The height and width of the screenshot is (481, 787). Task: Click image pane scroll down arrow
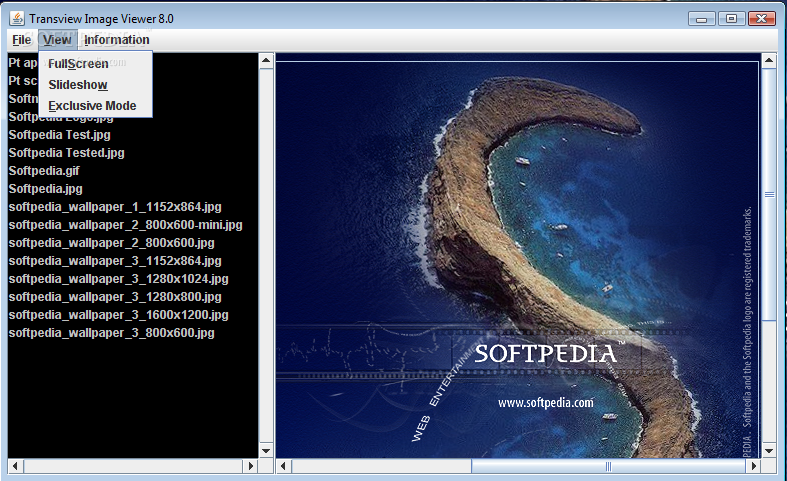click(x=769, y=450)
